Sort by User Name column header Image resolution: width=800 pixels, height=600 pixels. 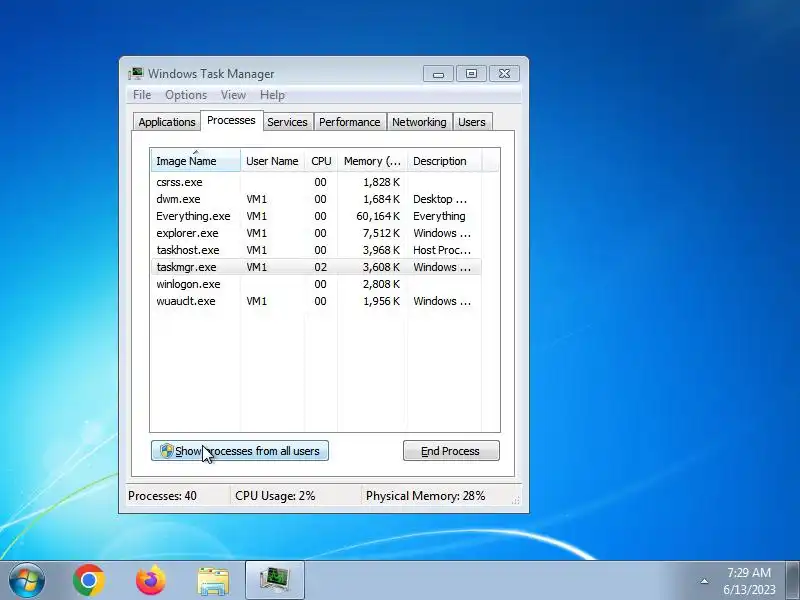pyautogui.click(x=272, y=161)
